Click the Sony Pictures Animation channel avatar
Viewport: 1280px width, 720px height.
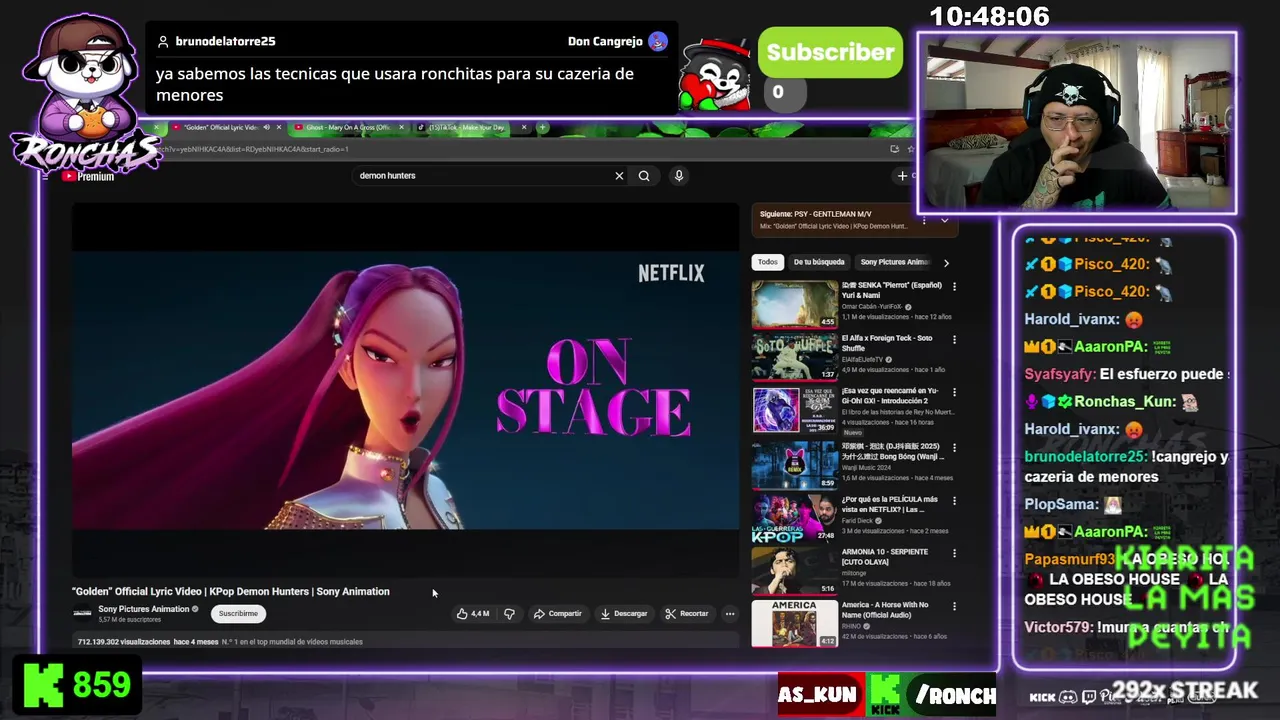pyautogui.click(x=82, y=613)
